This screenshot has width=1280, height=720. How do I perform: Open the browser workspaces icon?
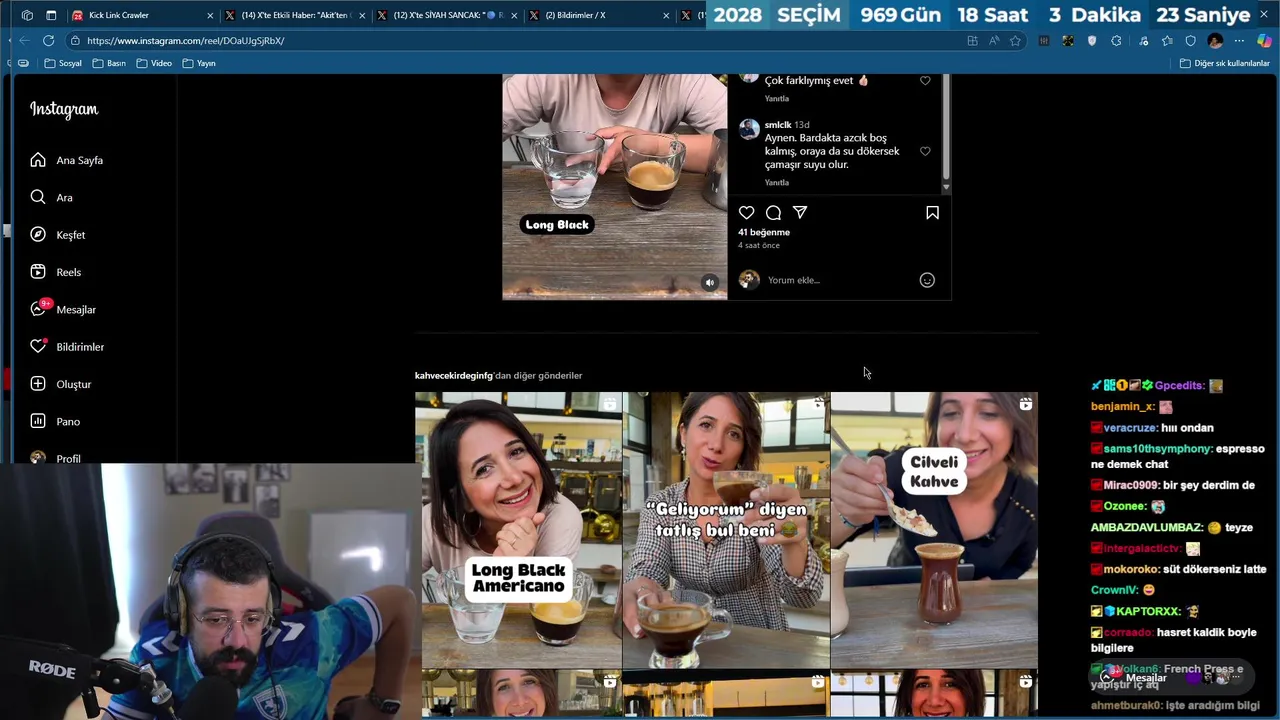click(27, 15)
